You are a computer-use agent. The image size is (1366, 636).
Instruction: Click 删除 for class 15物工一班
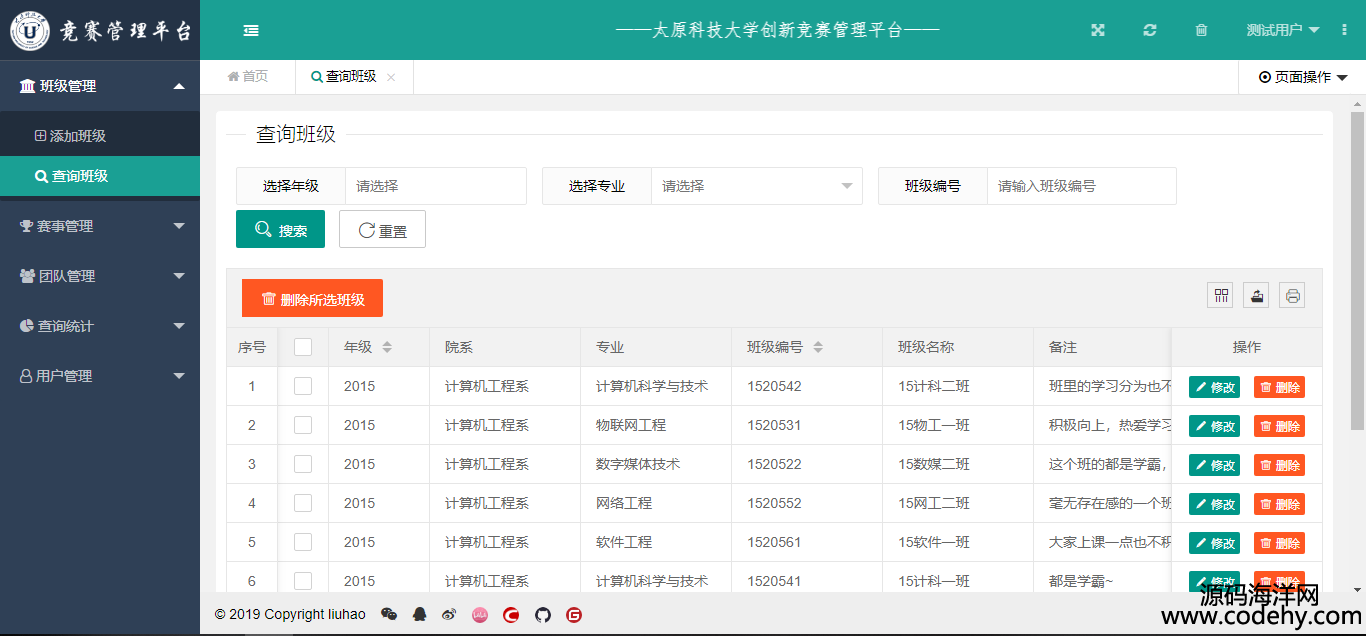click(x=1279, y=426)
